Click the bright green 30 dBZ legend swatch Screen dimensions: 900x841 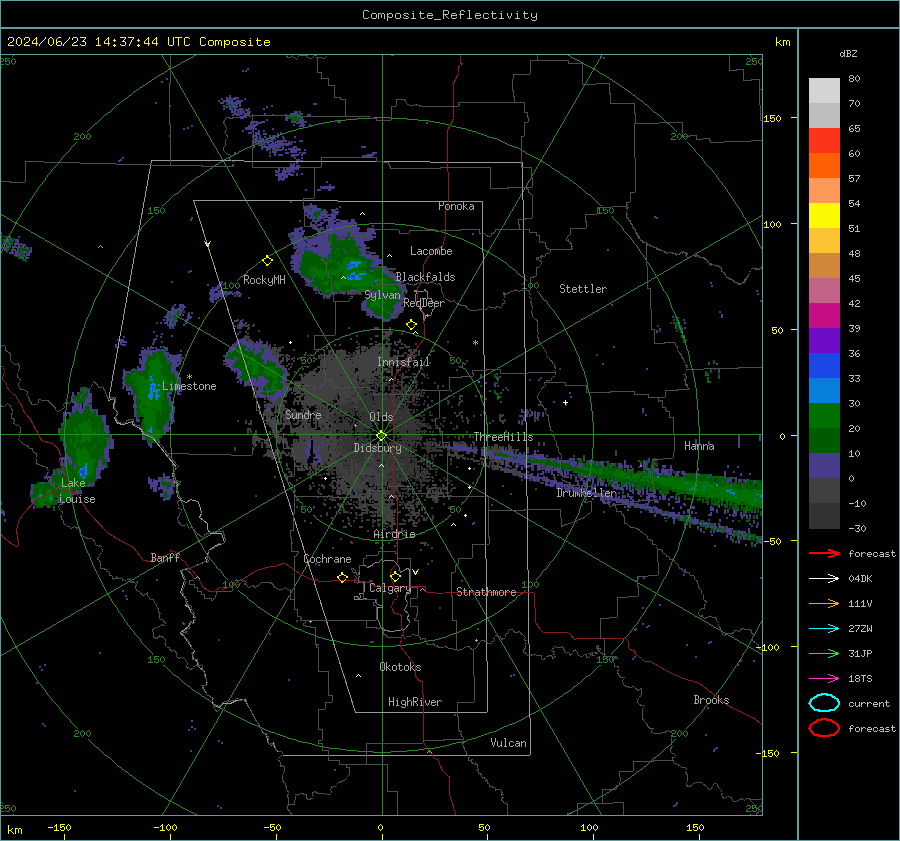[x=824, y=416]
